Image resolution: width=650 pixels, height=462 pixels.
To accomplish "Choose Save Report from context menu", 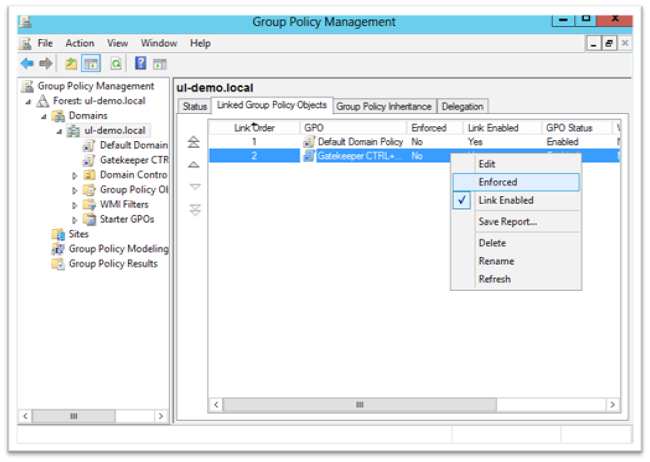I will pyautogui.click(x=507, y=222).
